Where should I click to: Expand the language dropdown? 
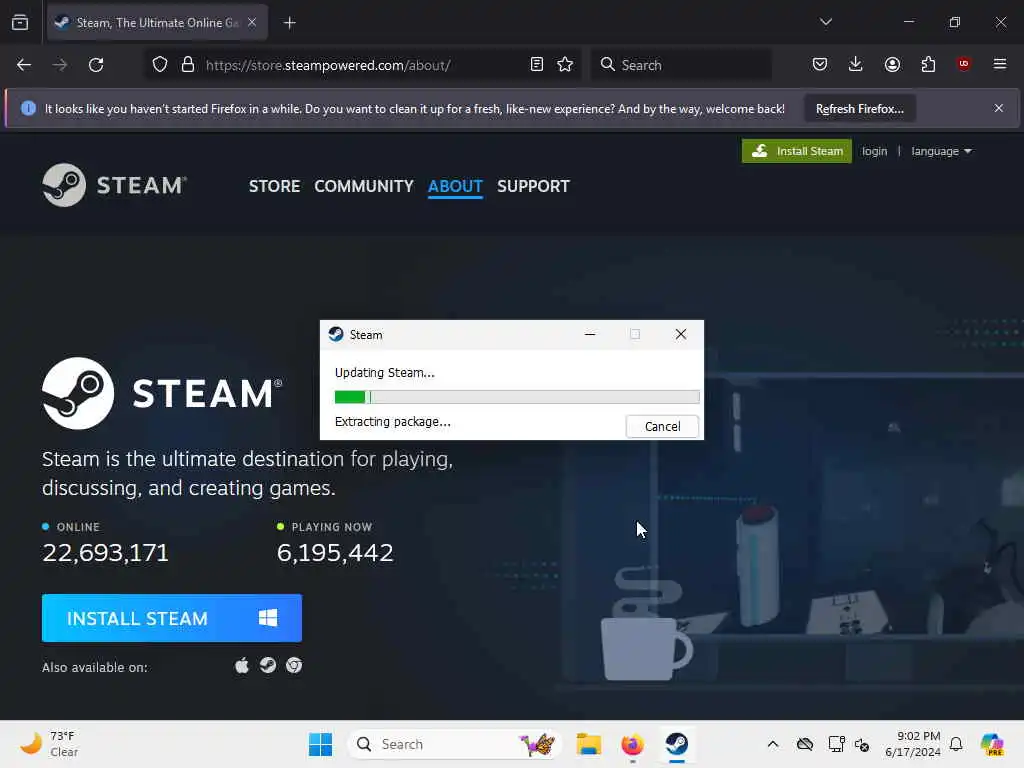pyautogui.click(x=941, y=152)
